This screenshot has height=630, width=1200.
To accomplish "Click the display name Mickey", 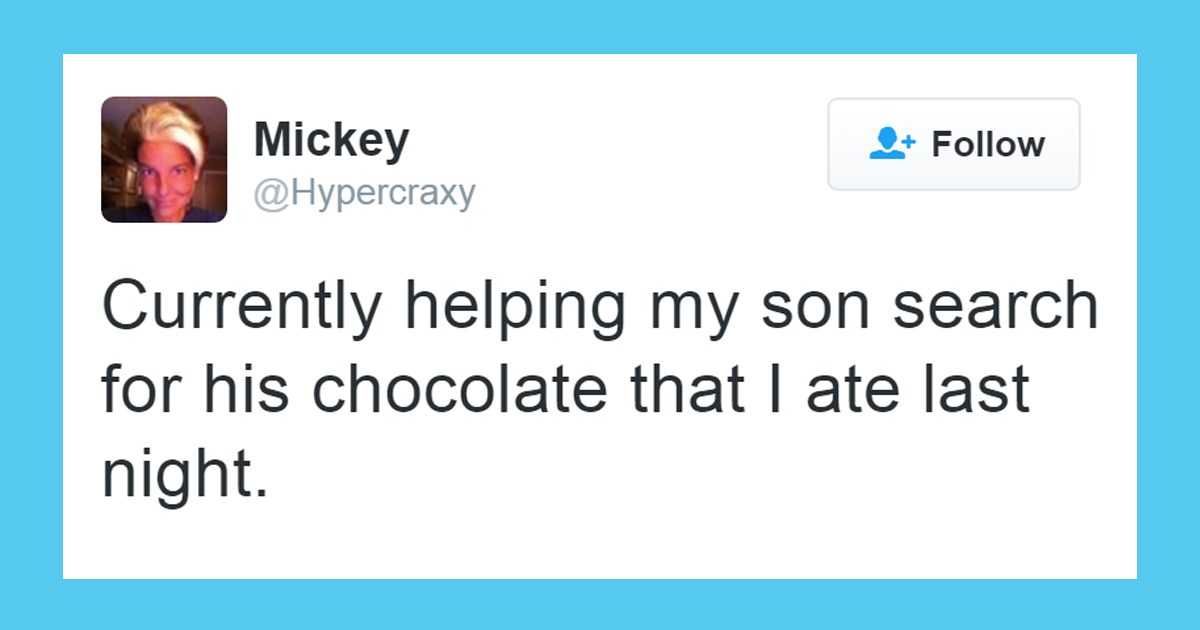I will tap(331, 139).
